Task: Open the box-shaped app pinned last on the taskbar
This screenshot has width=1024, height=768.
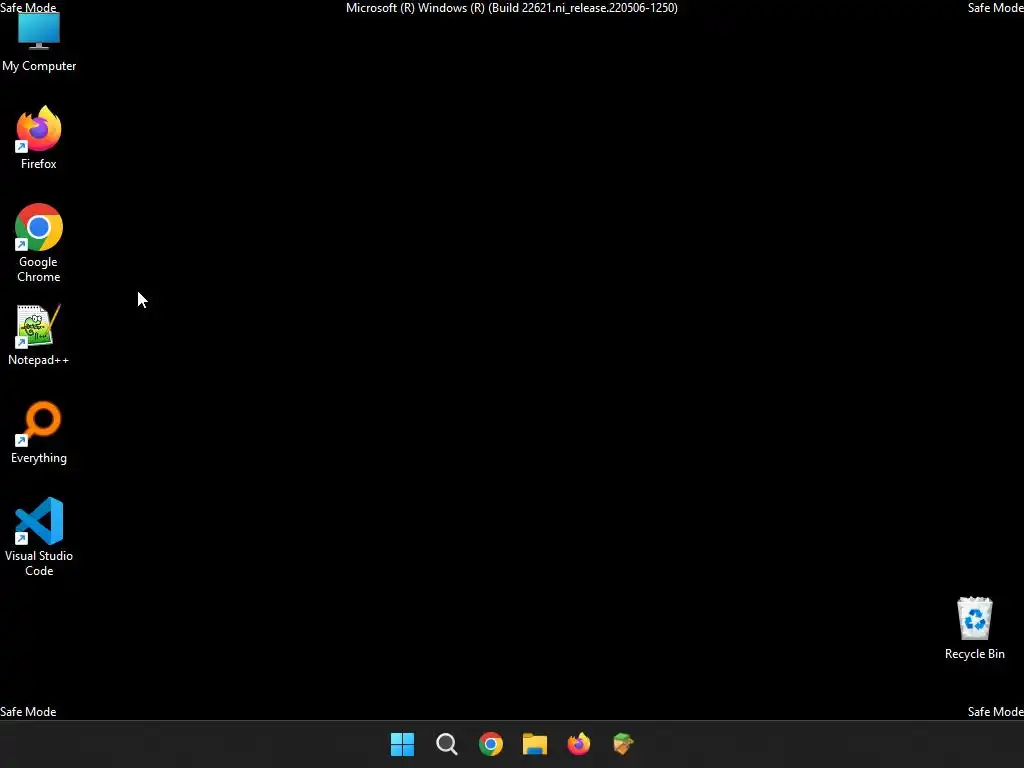Action: coord(623,744)
